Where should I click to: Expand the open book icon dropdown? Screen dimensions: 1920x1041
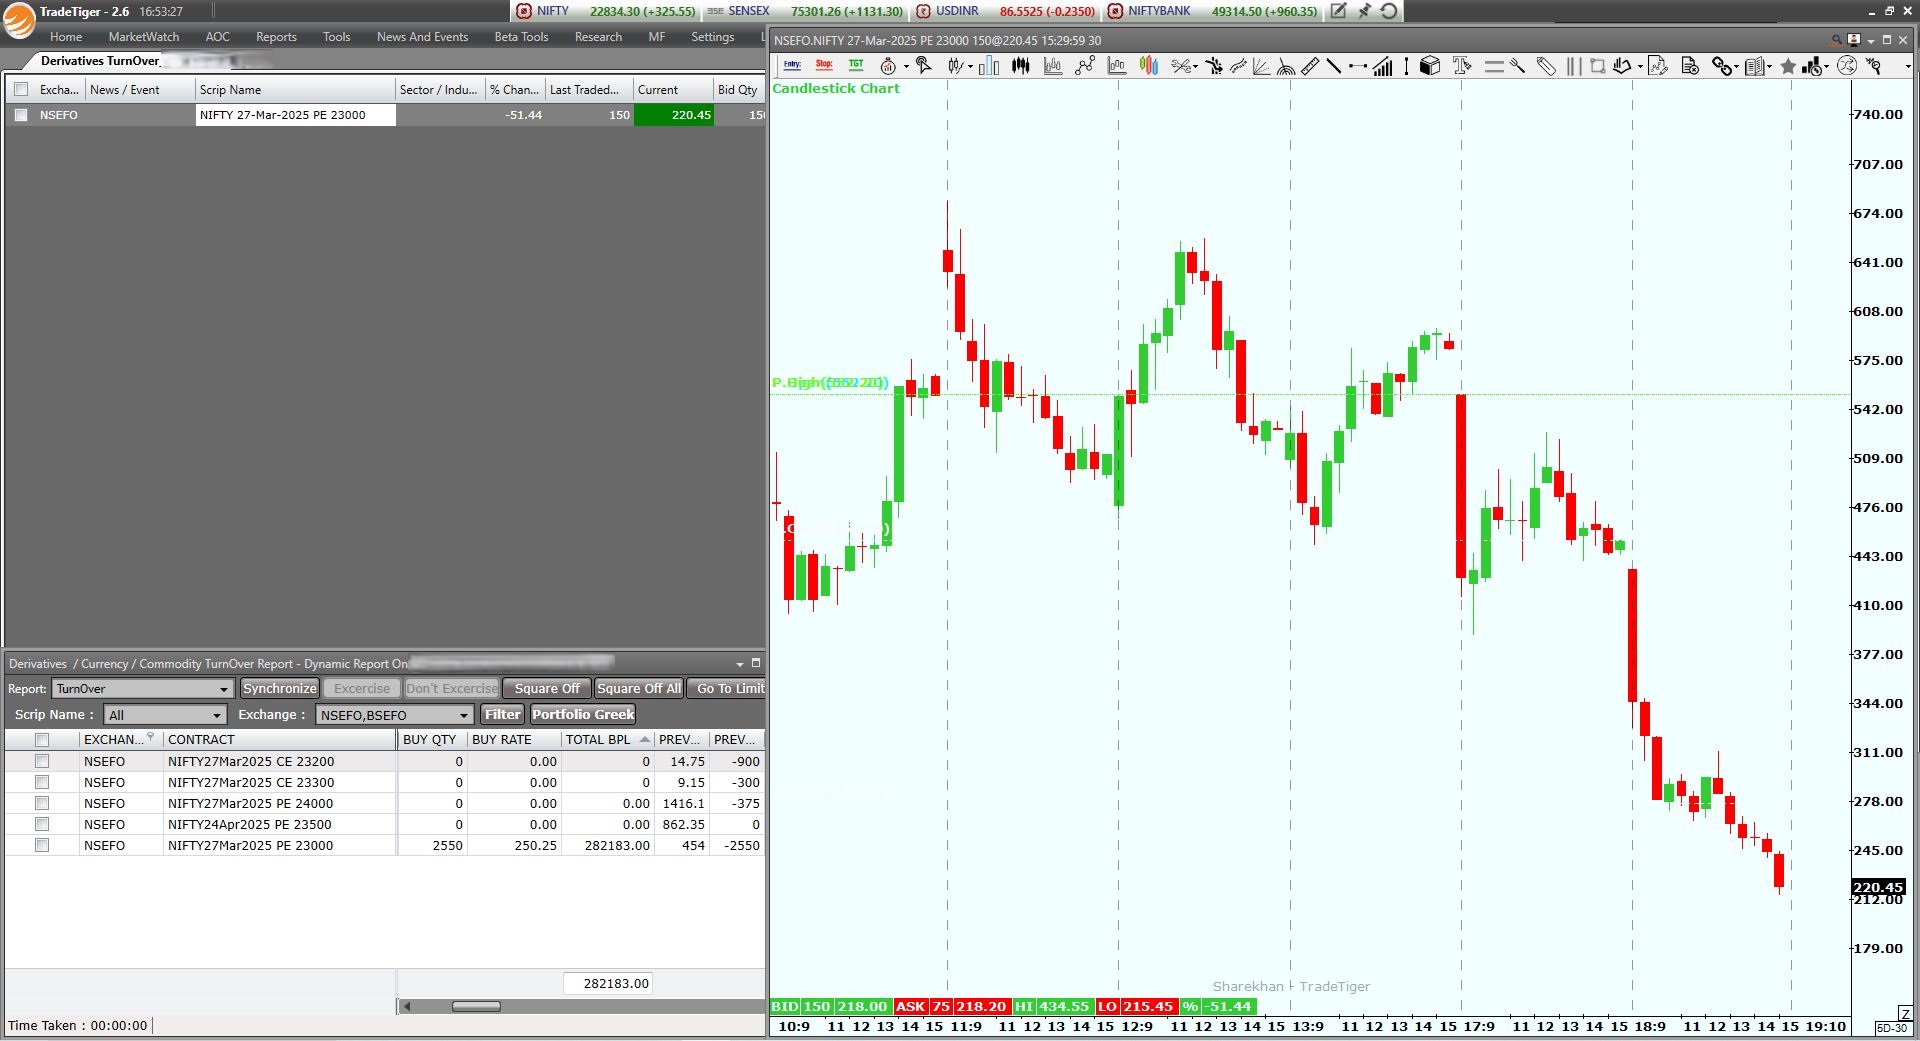(x=1769, y=67)
